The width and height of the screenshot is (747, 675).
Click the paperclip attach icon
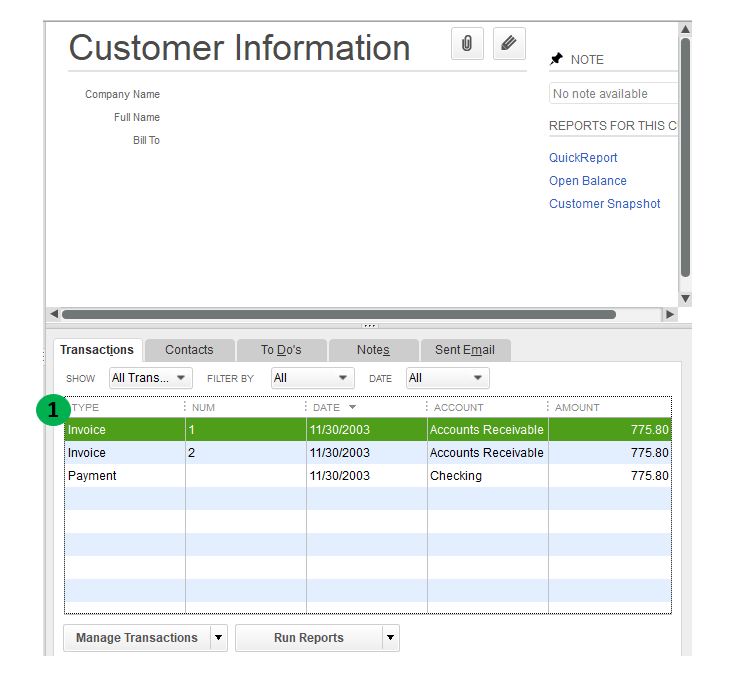coord(467,43)
